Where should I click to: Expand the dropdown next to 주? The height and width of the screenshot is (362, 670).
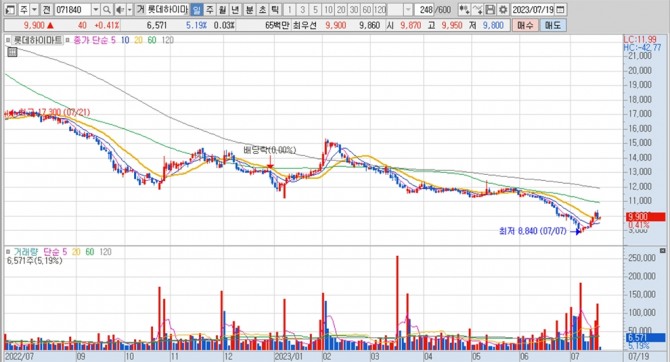(x=34, y=9)
